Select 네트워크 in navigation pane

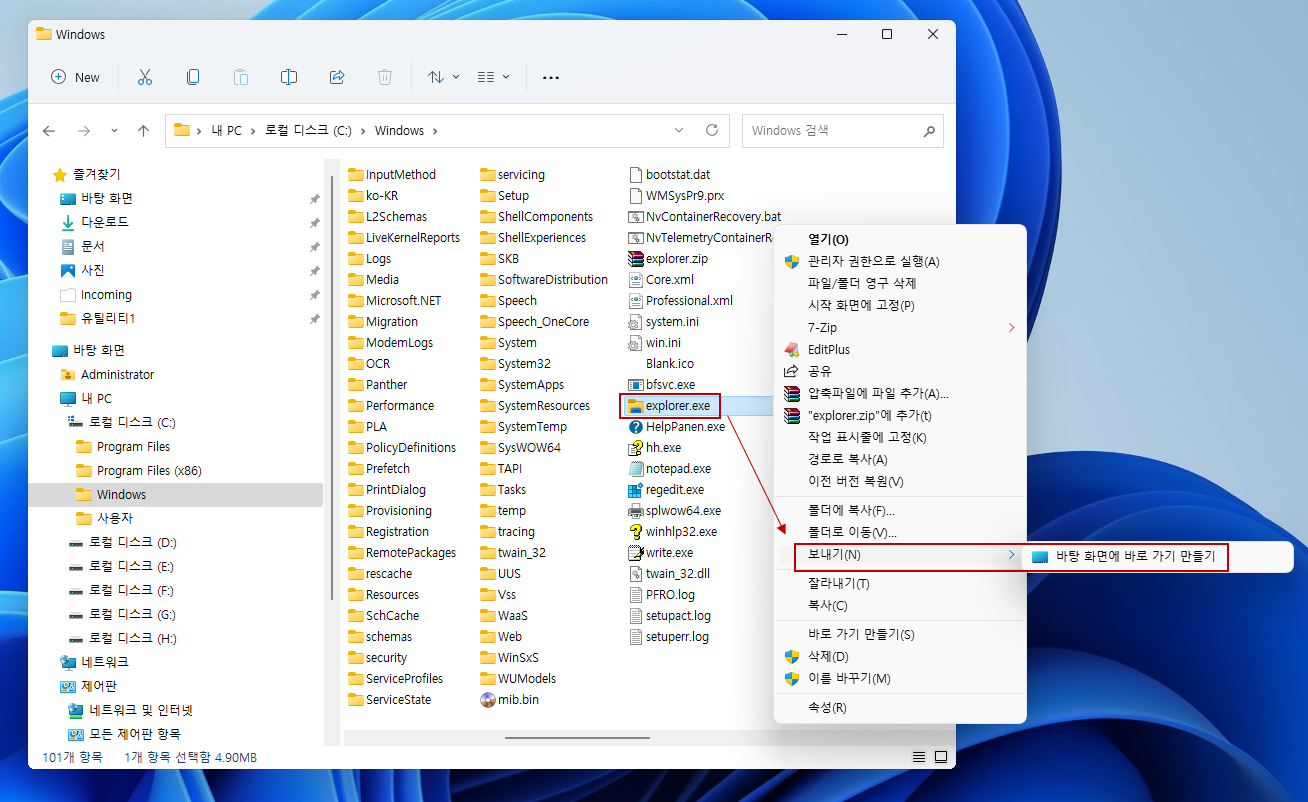coord(105,662)
